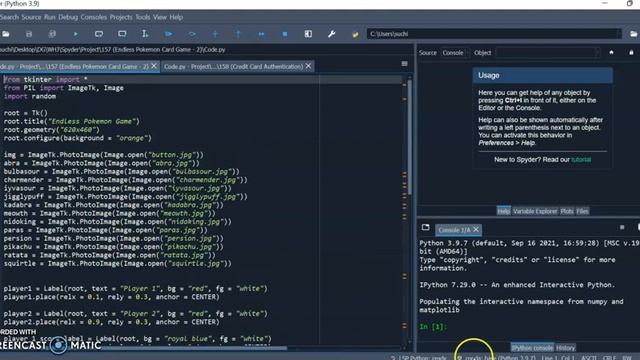640x360 pixels.
Task: Open the Tools menu
Action: 142,17
